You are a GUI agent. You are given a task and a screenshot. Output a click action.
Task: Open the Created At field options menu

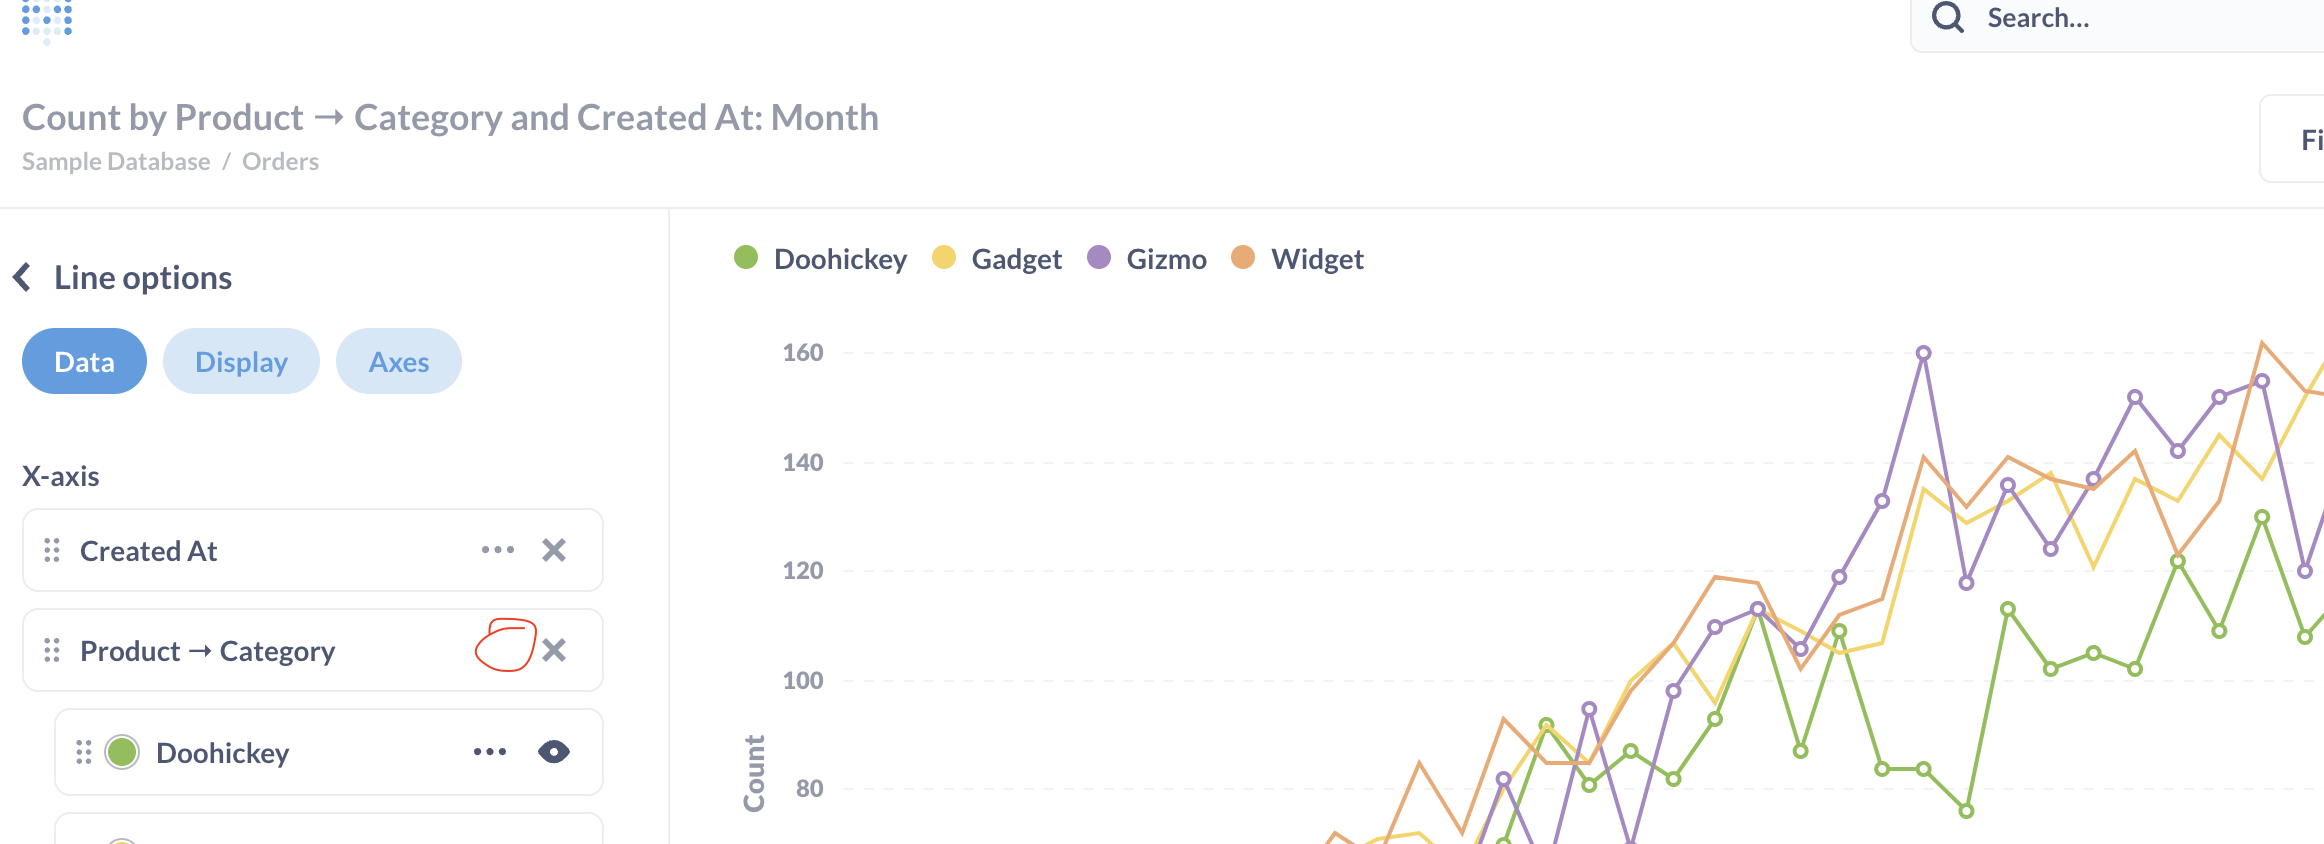click(498, 550)
